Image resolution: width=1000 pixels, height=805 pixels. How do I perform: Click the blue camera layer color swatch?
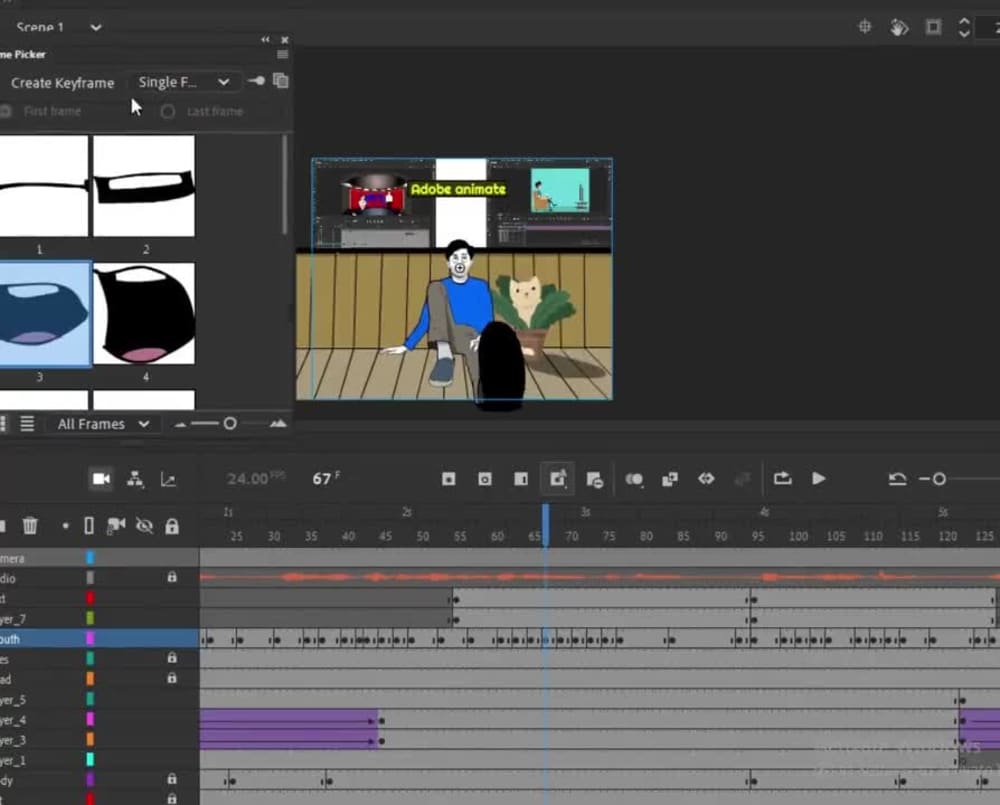coord(90,558)
